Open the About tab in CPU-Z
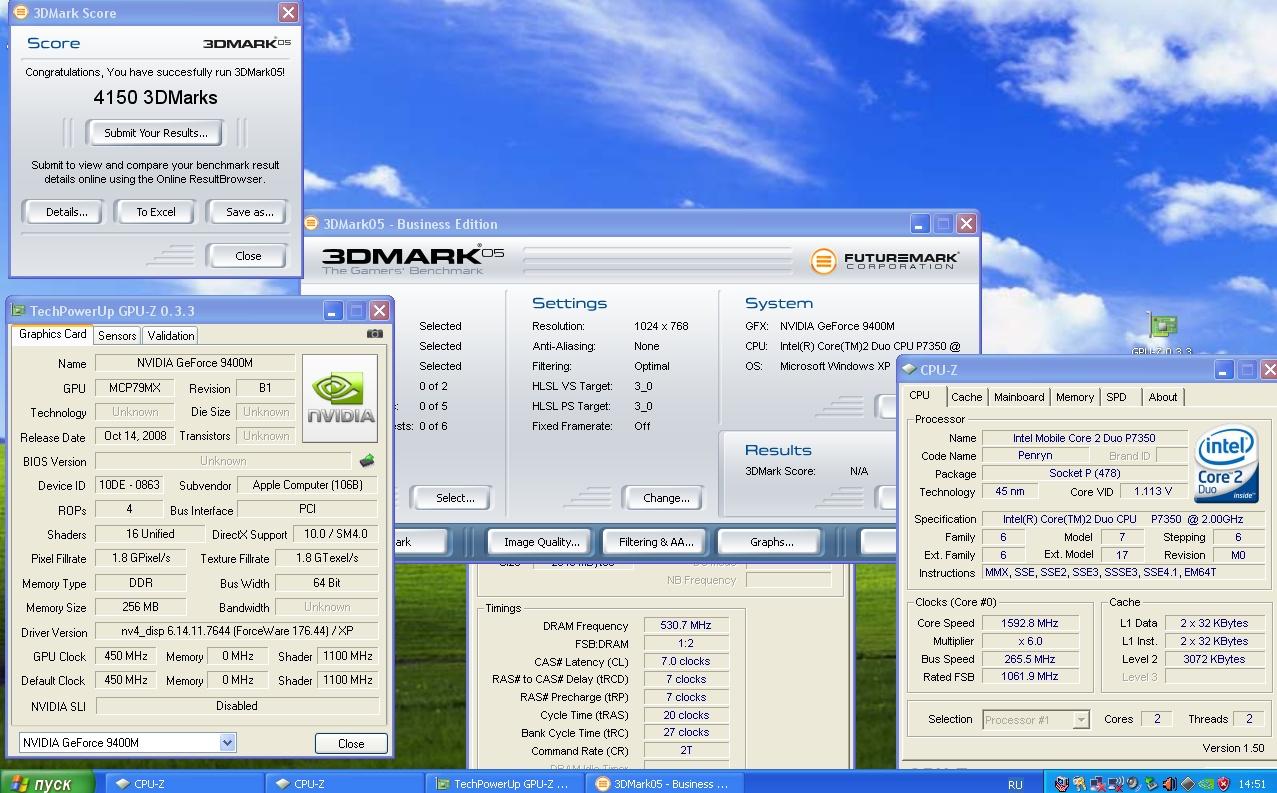 click(x=1163, y=397)
